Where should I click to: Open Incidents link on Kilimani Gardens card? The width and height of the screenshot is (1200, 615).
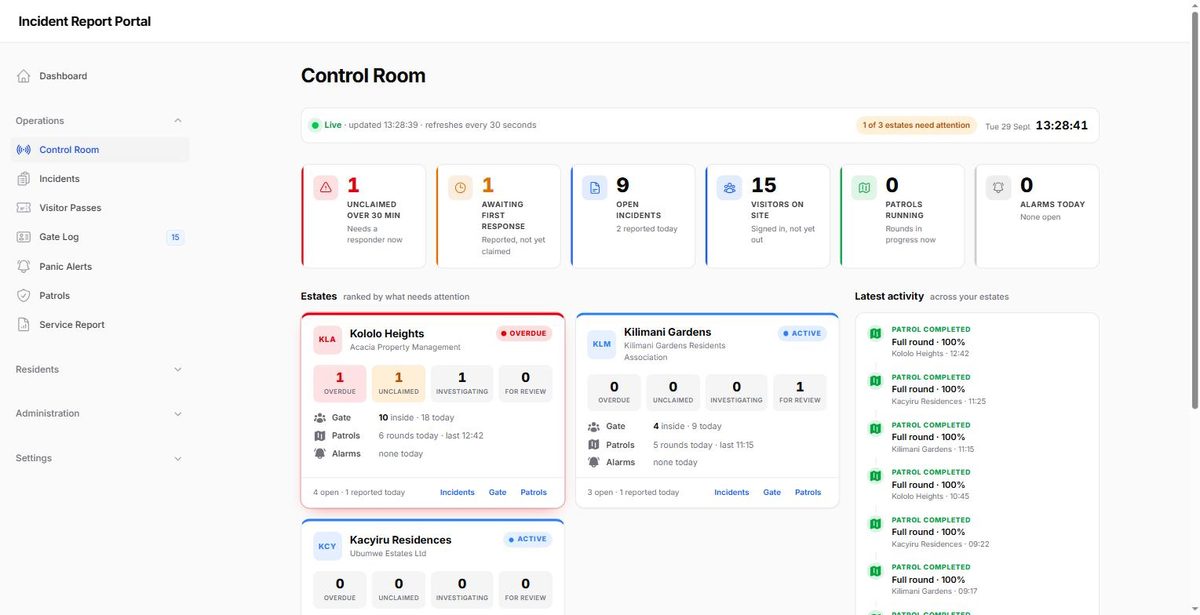click(732, 493)
